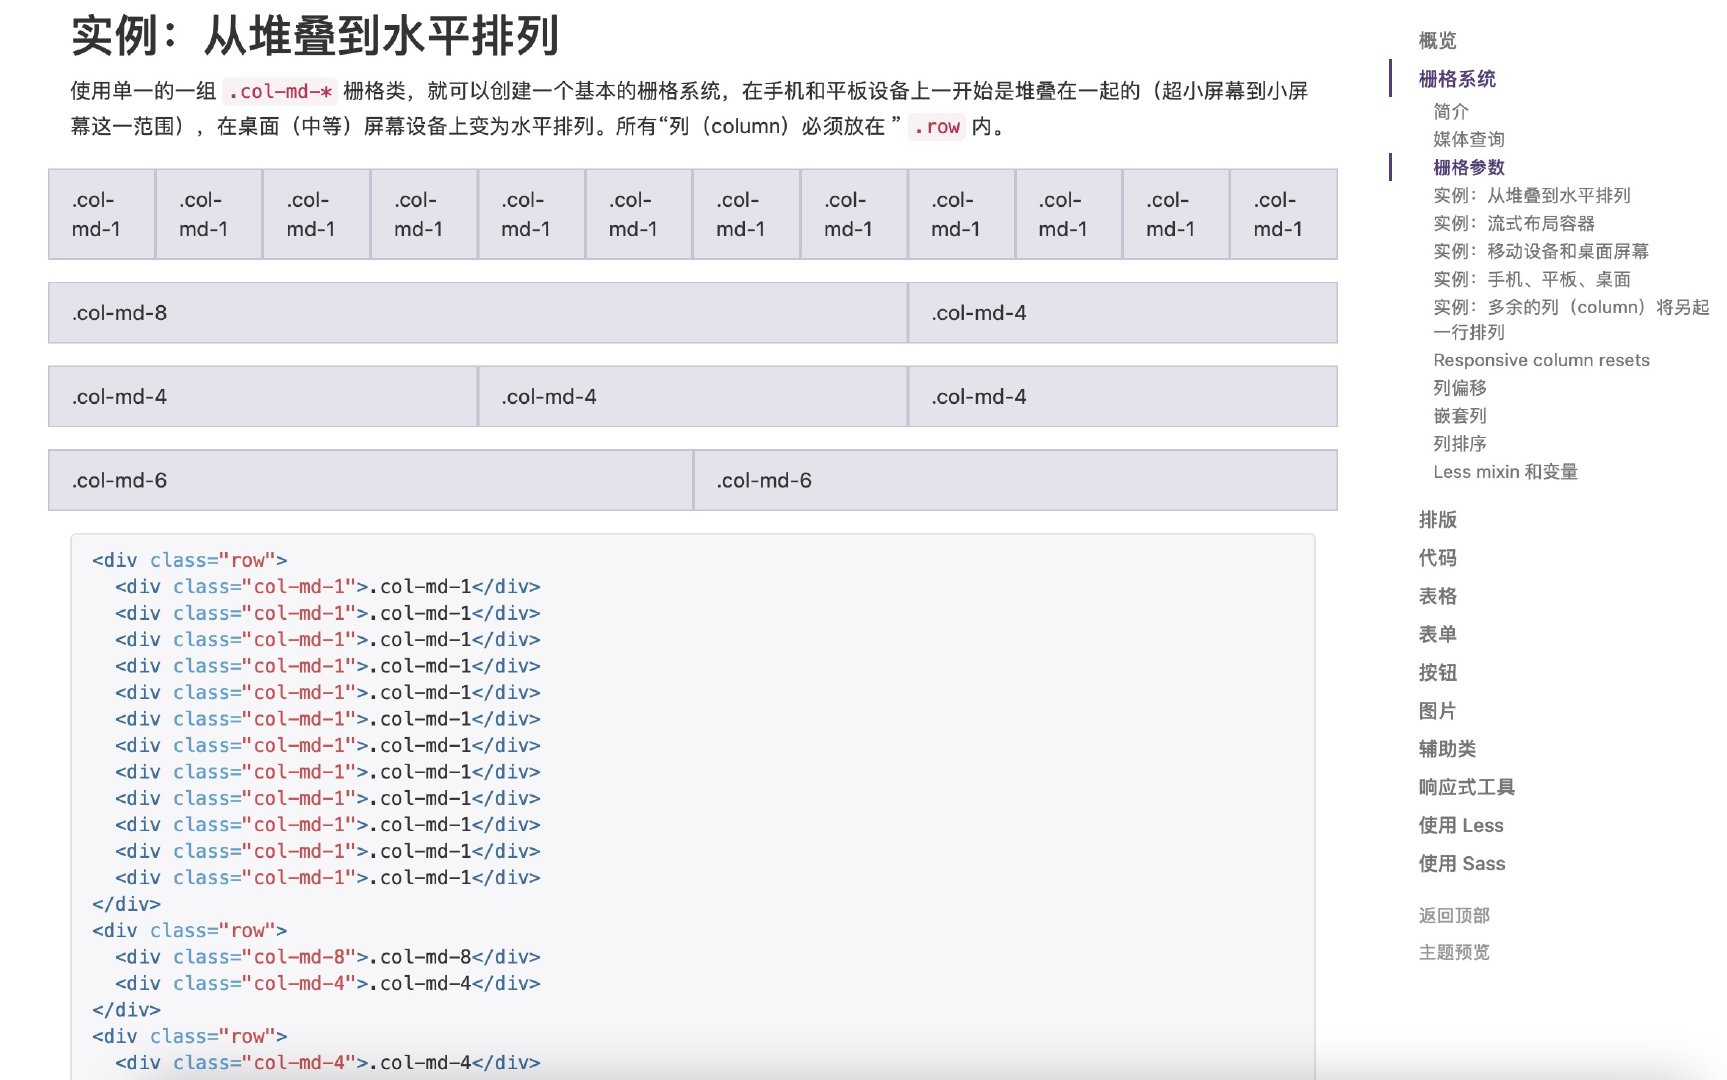The height and width of the screenshot is (1080, 1727).
Task: Select 栅格系统 sidebar section
Action: click(1457, 79)
